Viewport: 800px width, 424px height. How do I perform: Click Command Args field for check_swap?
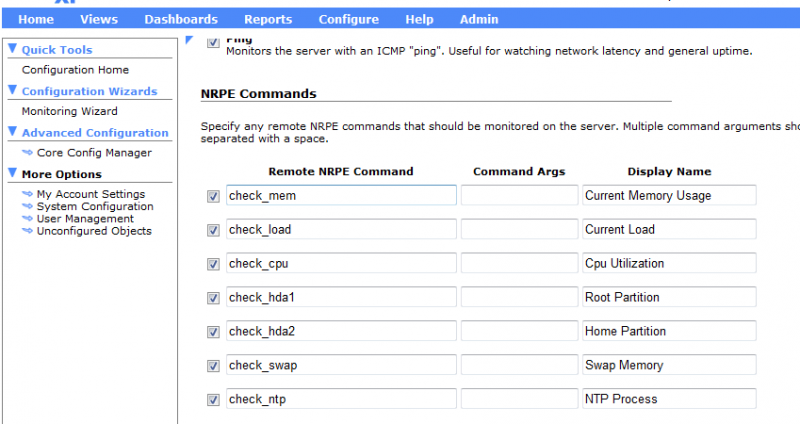pos(519,365)
